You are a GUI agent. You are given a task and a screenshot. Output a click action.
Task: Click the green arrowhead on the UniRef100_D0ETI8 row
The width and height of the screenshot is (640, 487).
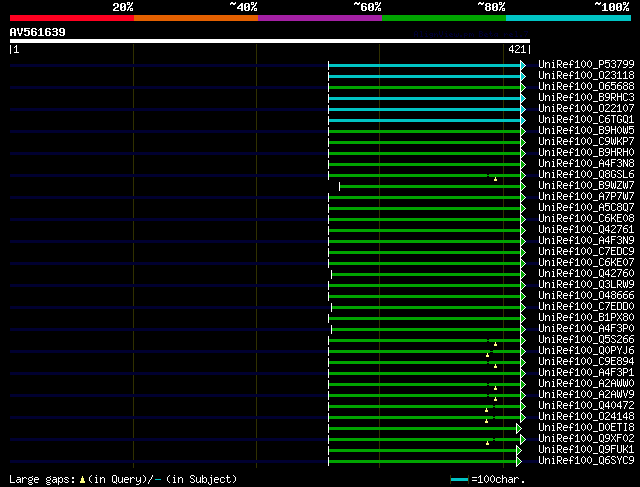[519, 429]
